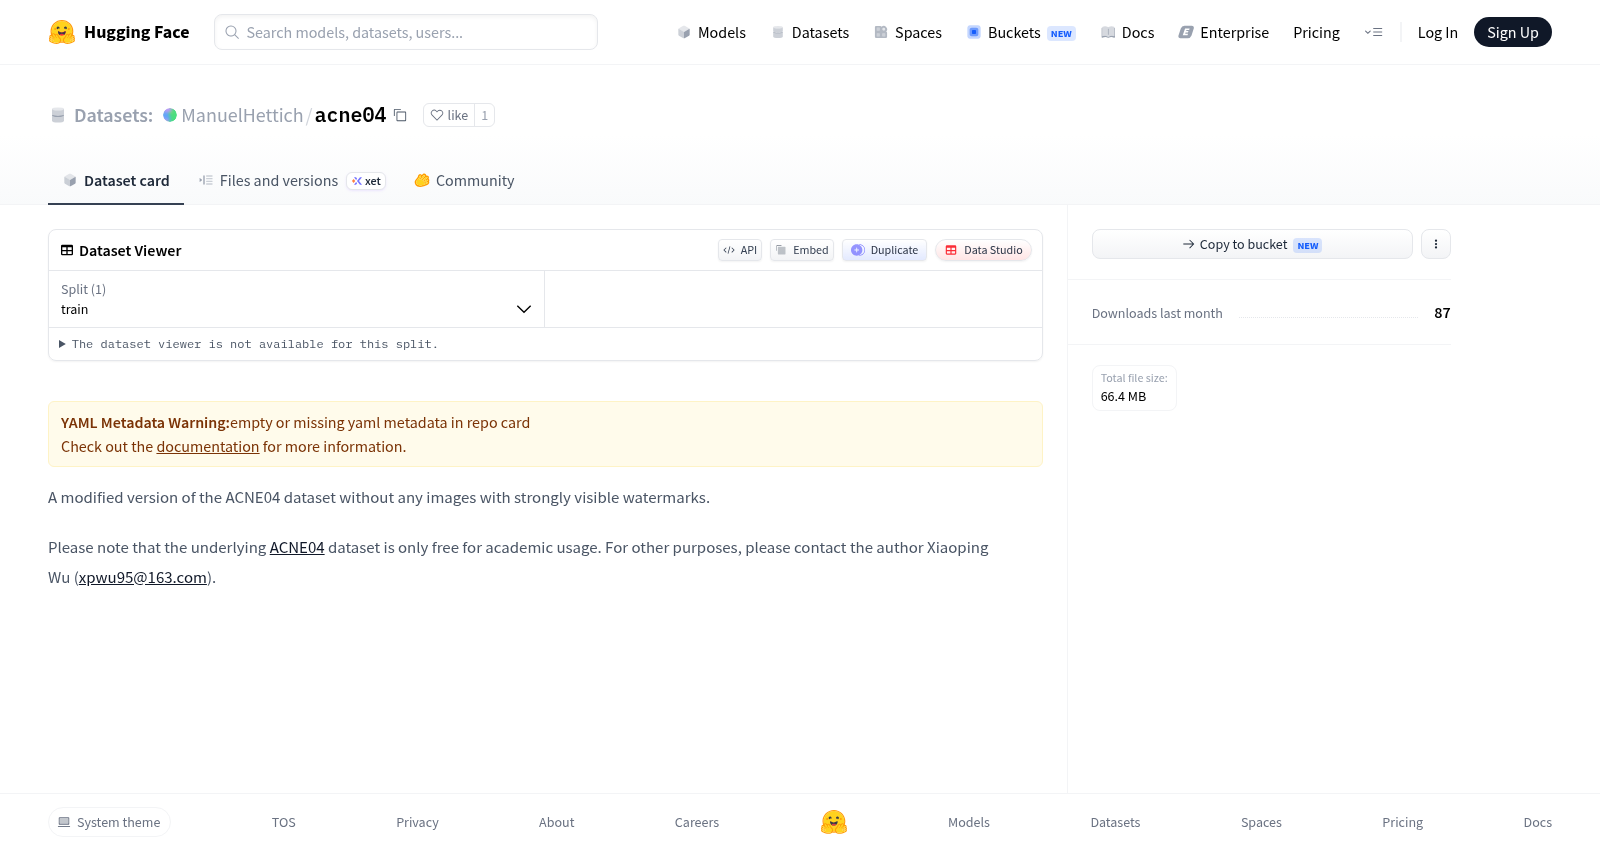Click the xpwu95@163.com email link
1600x857 pixels.
pos(143,578)
